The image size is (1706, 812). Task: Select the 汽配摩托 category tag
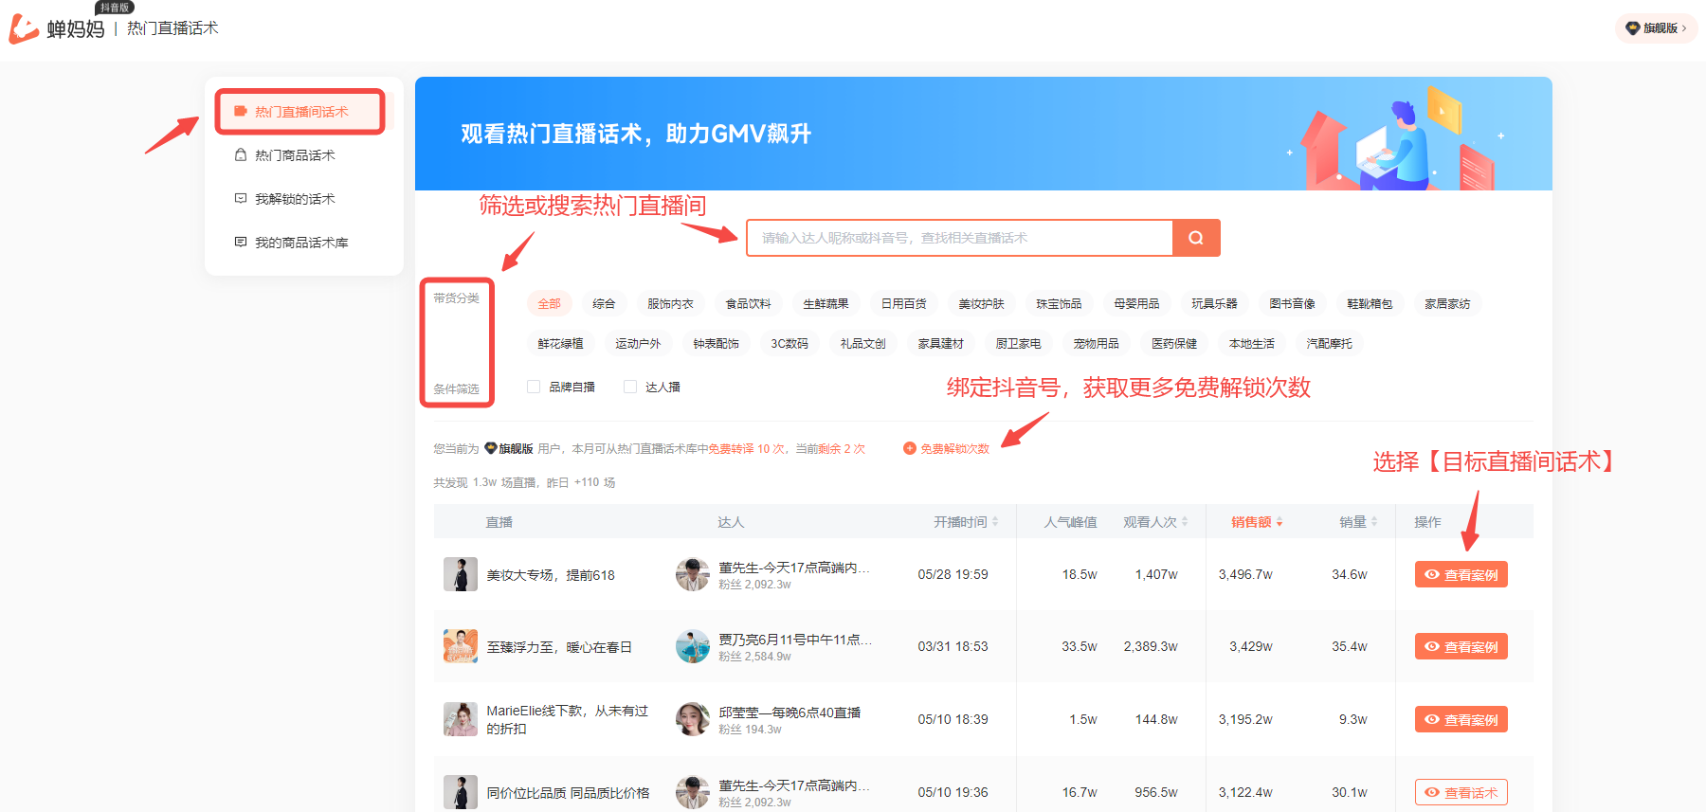click(1329, 343)
